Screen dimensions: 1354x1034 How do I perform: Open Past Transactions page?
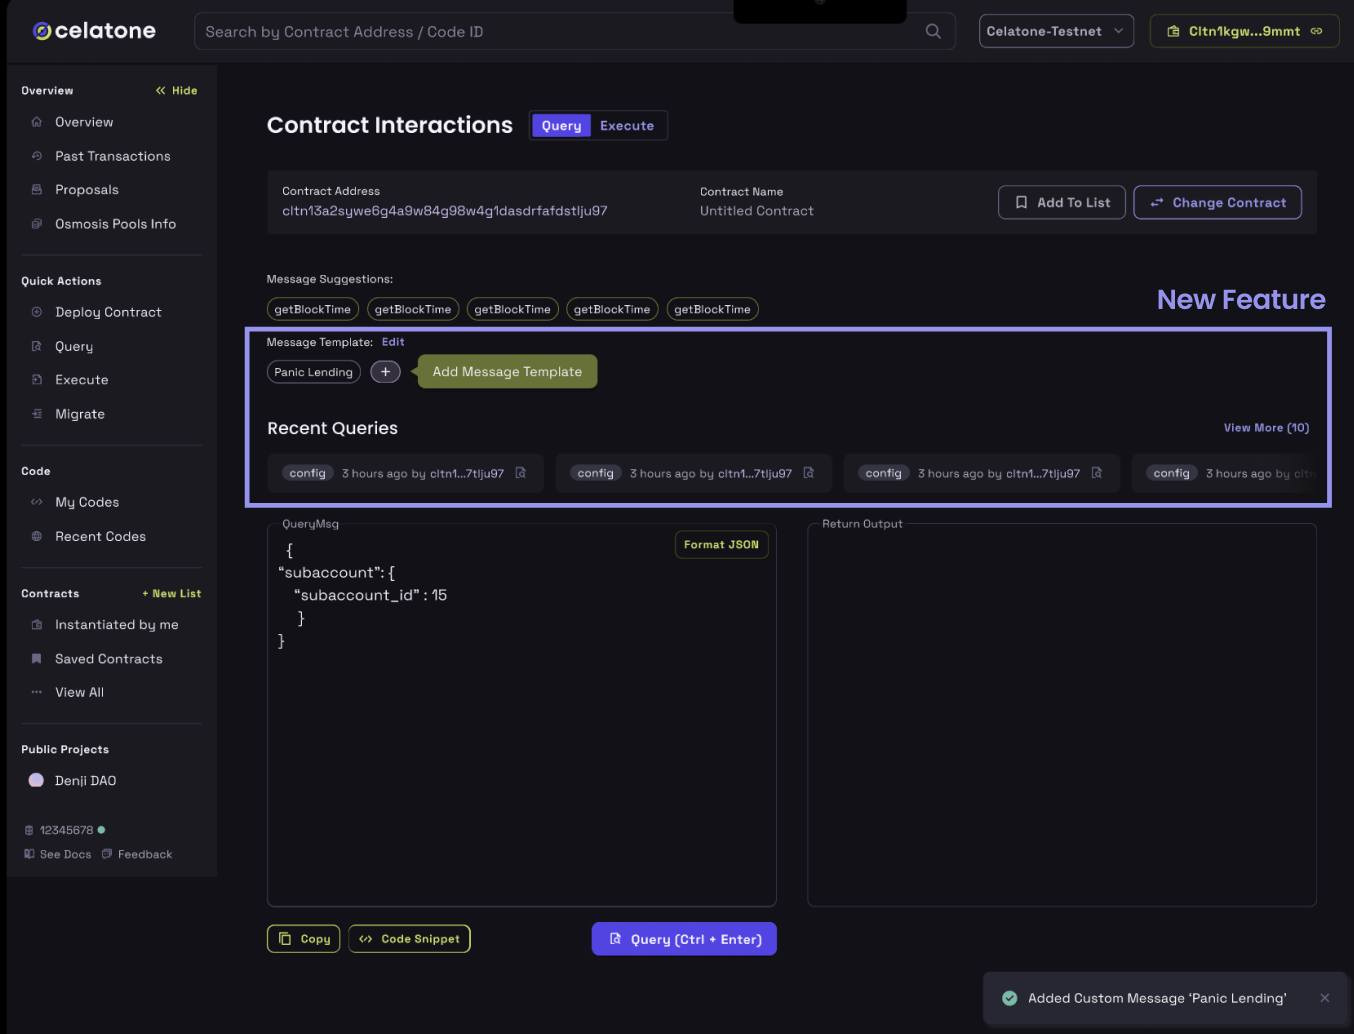(x=112, y=156)
